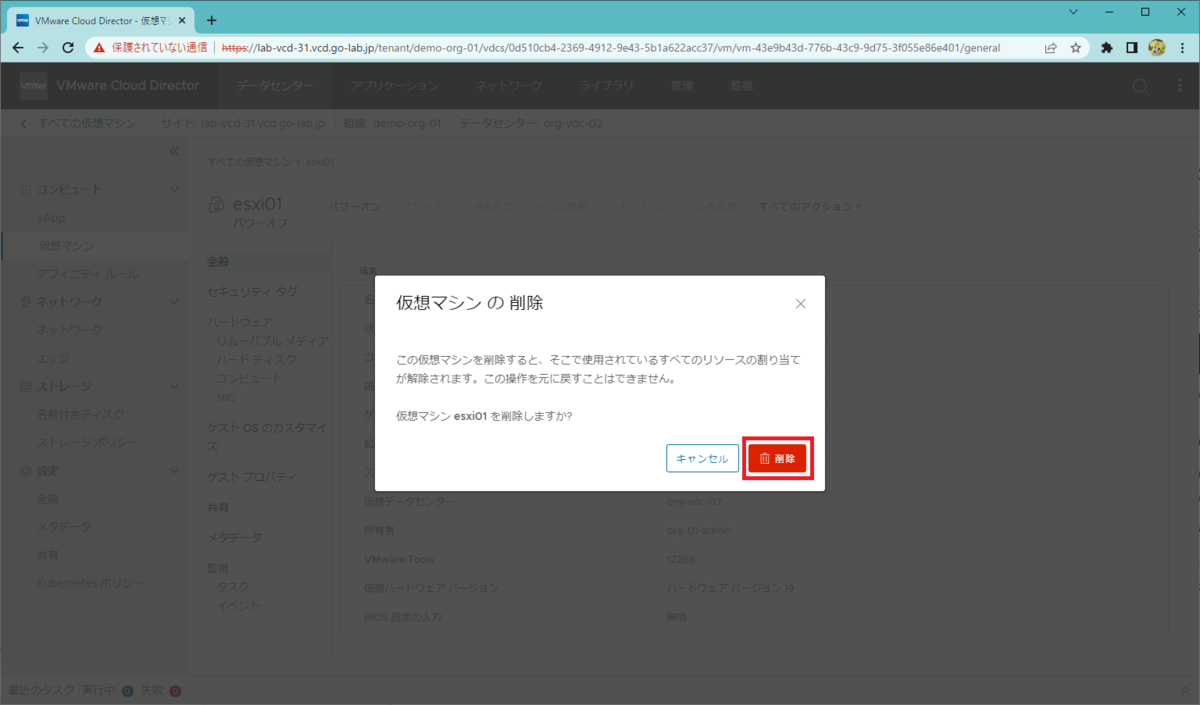The height and width of the screenshot is (705, 1200).
Task: Open the extensions puzzle icon
Action: (x=1107, y=47)
